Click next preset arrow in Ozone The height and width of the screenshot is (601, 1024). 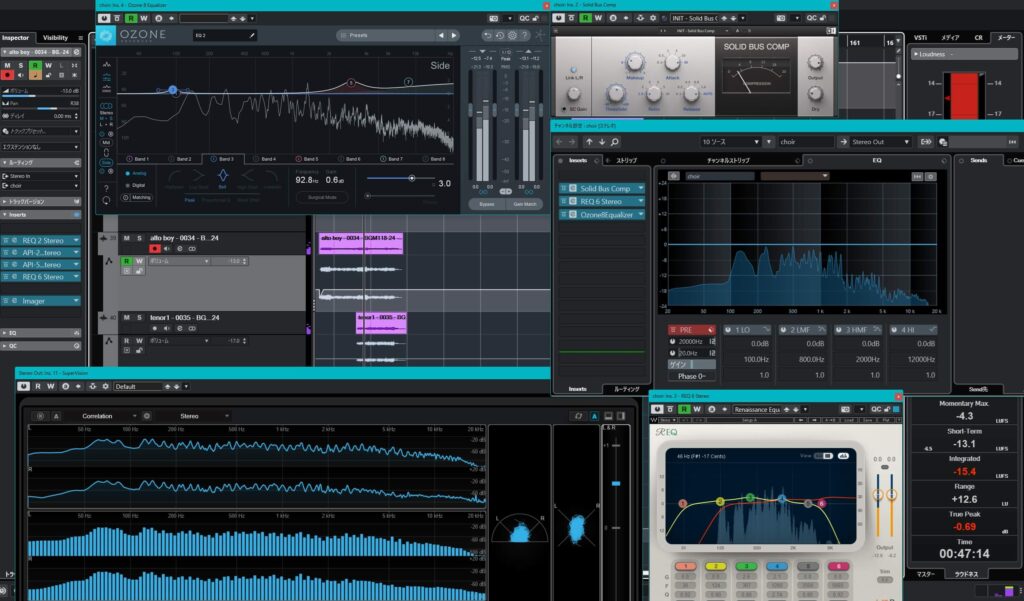click(x=454, y=35)
